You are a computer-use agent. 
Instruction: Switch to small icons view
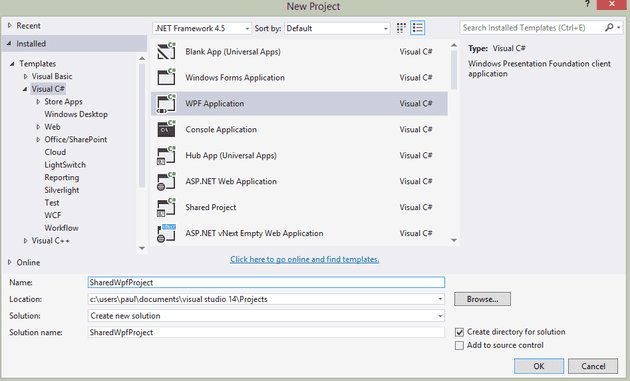click(401, 28)
